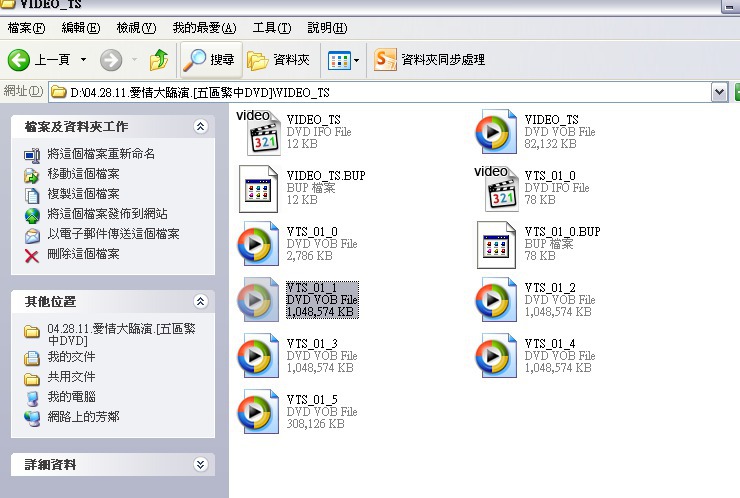Click the parent folder icon in 其他位置
This screenshot has width=740, height=498.
pyautogui.click(x=32, y=332)
